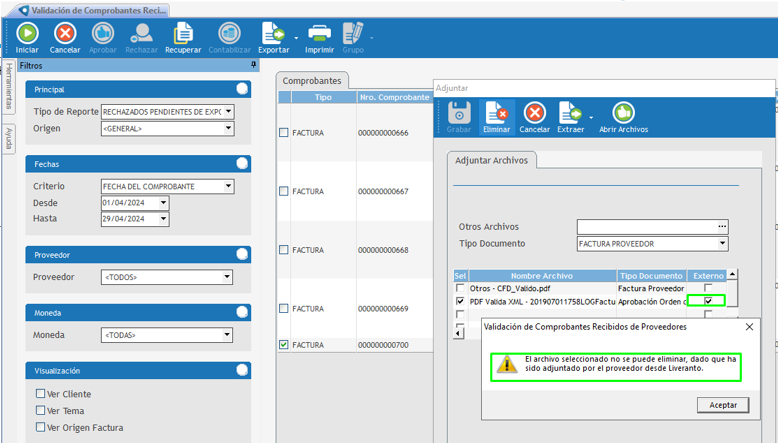
Task: Open the Origen dropdown
Action: coord(228,128)
